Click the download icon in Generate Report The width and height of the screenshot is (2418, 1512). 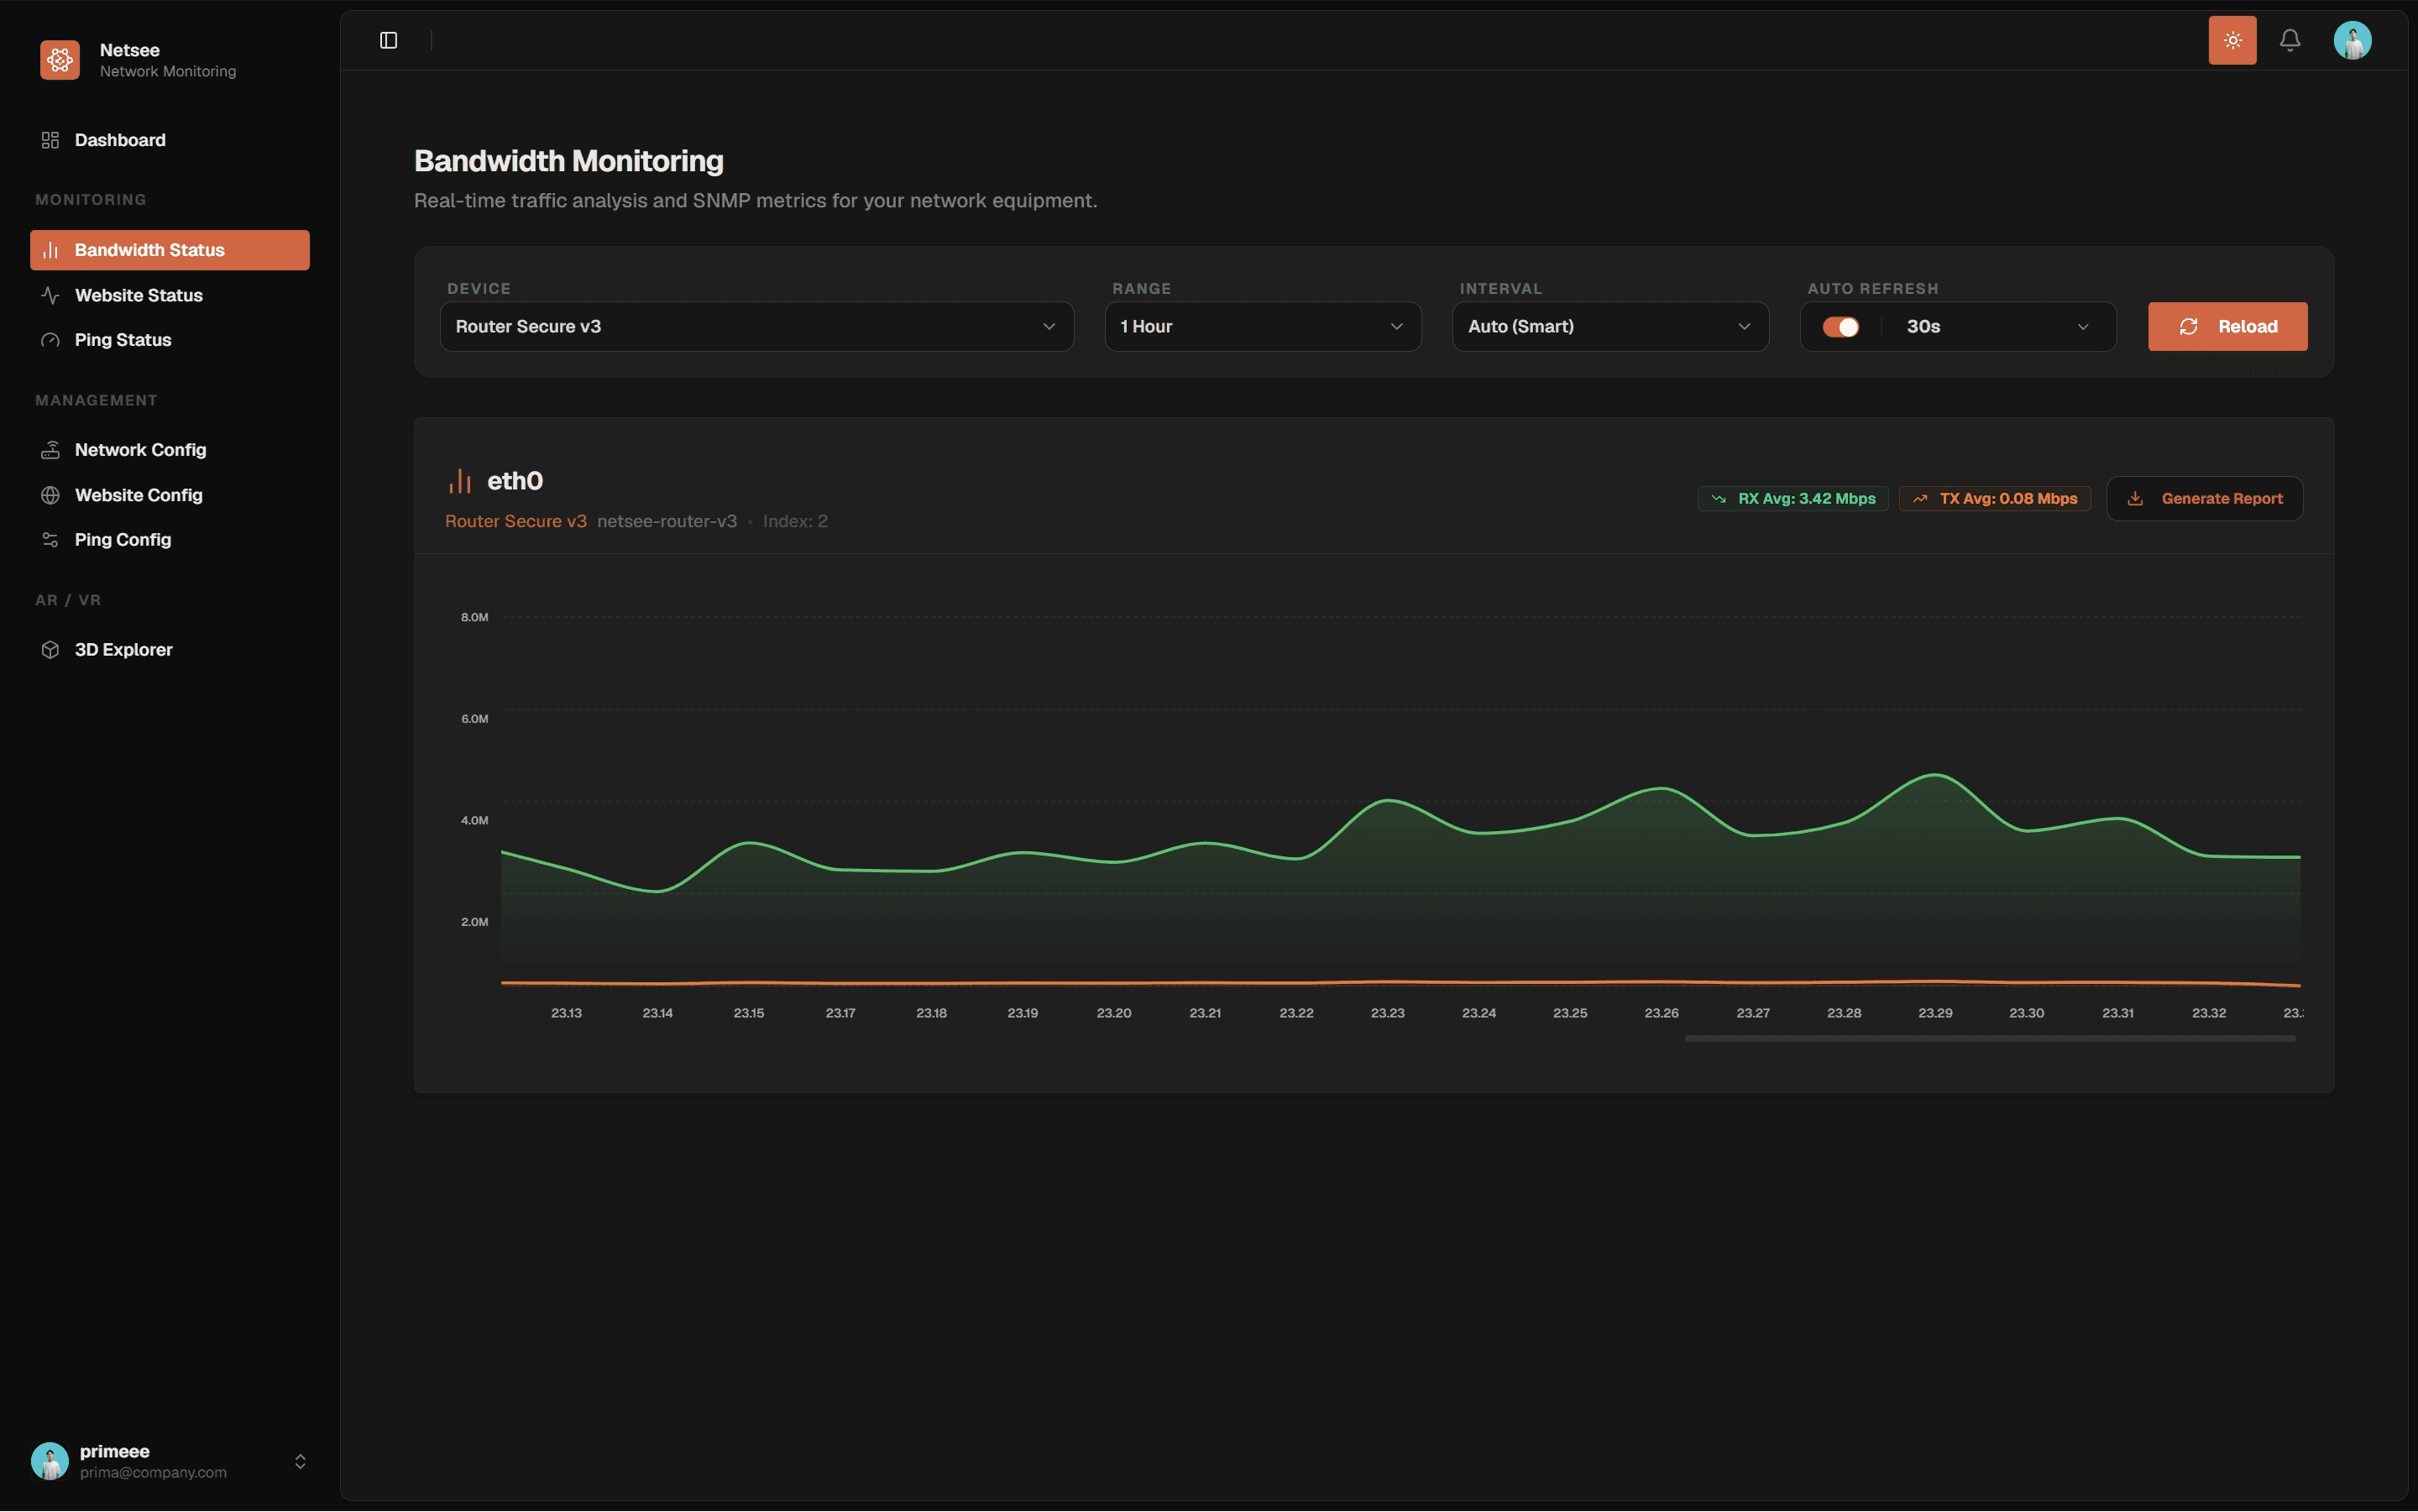click(2135, 498)
